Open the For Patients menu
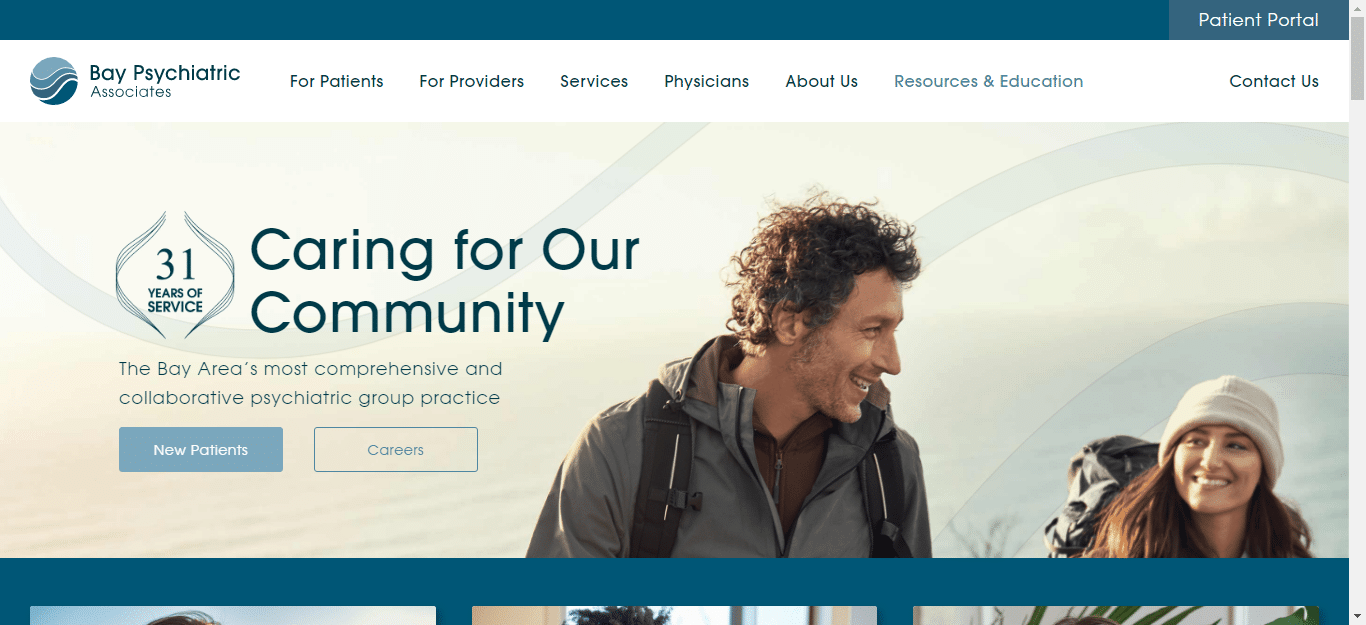 click(337, 81)
